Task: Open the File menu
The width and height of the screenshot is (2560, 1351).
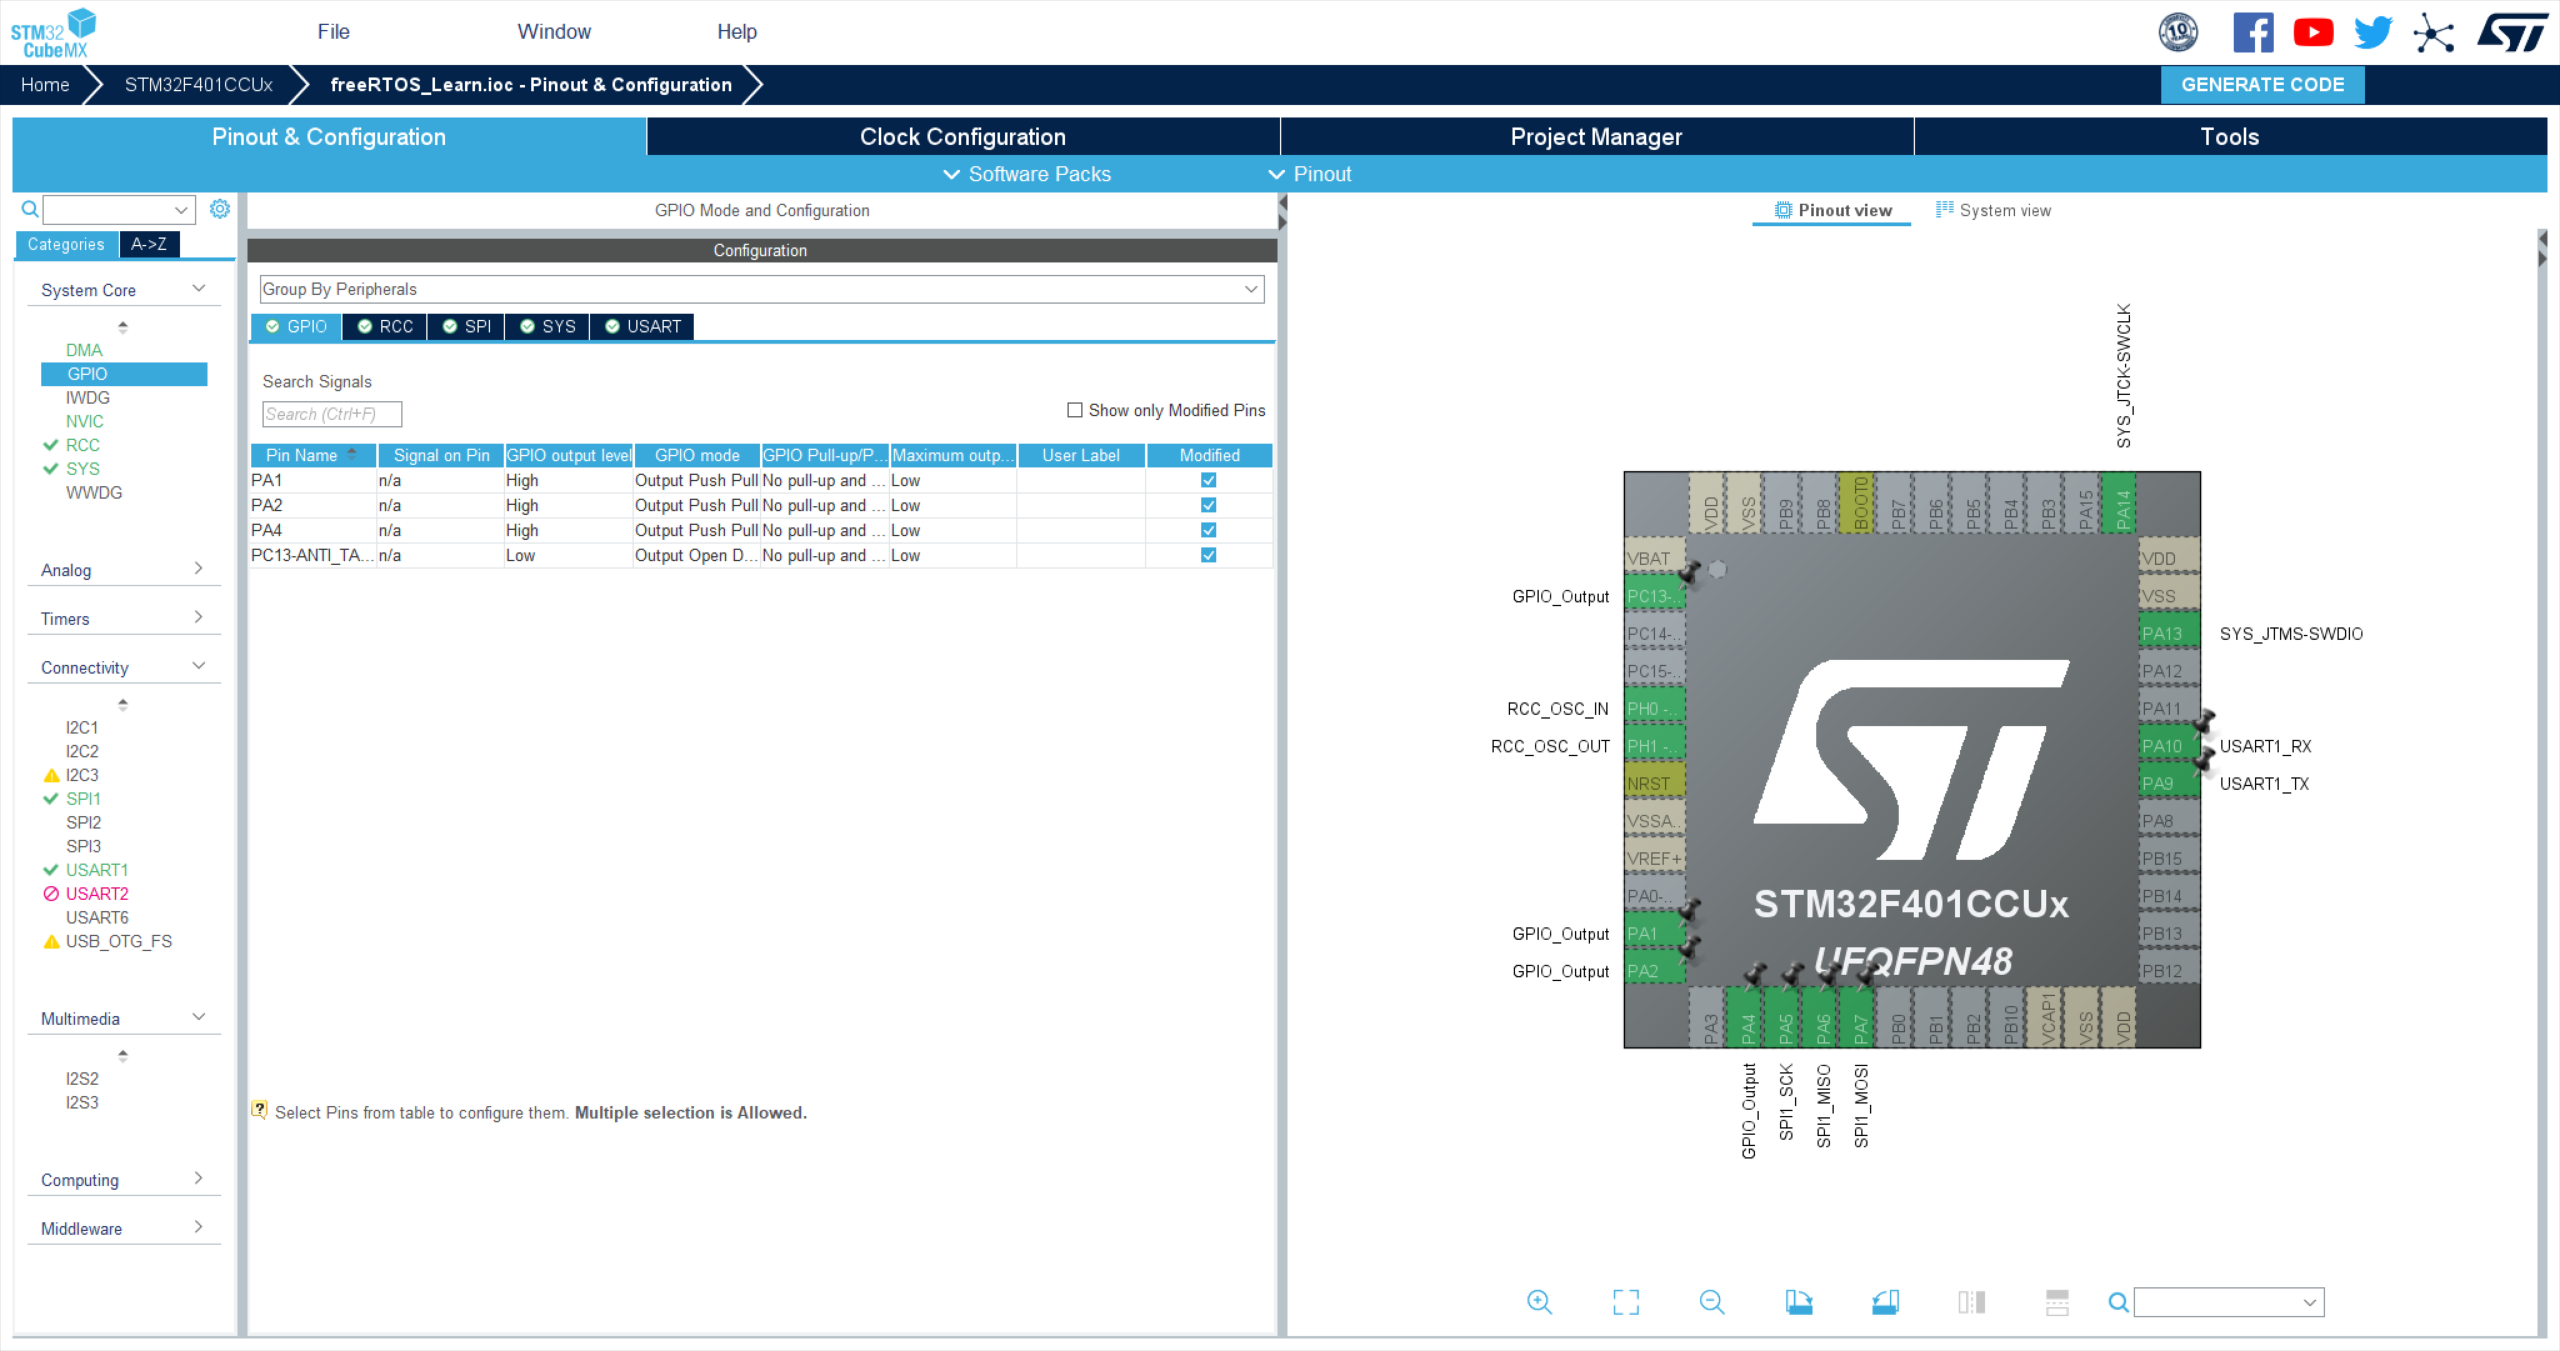Action: coord(333,32)
